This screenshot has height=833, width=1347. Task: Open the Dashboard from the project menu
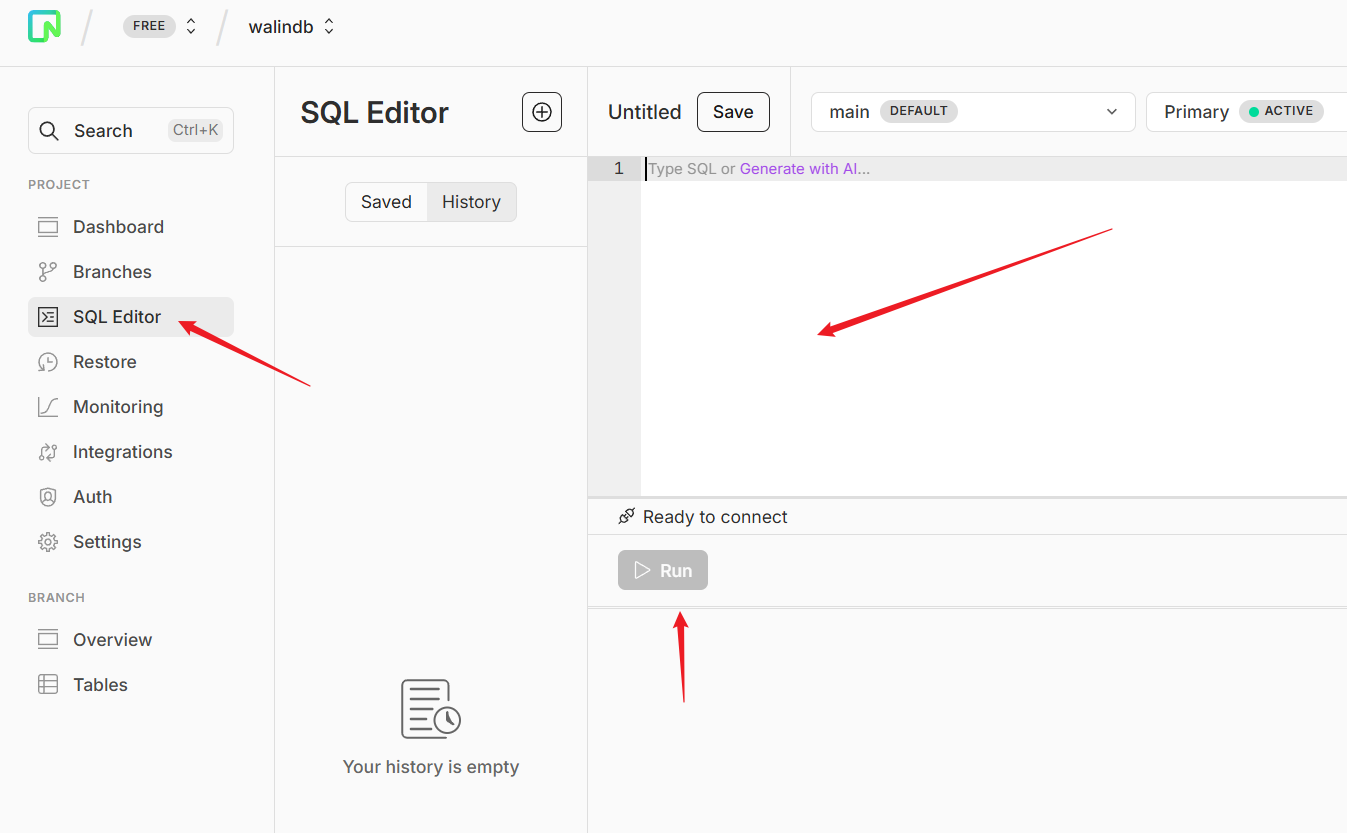[119, 226]
